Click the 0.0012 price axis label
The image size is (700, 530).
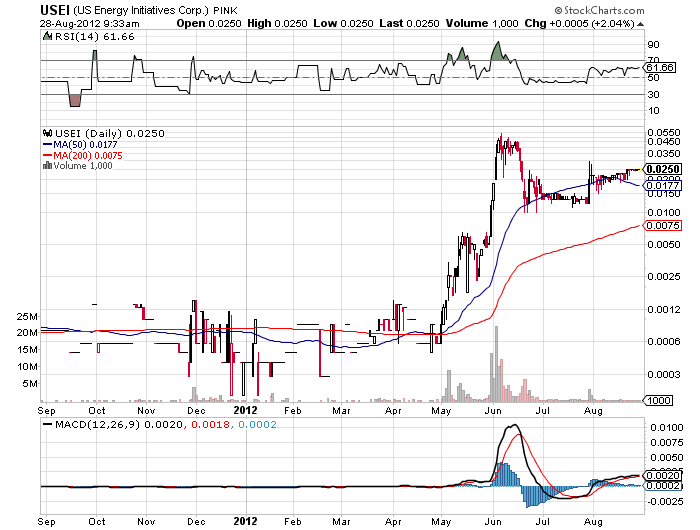664,309
